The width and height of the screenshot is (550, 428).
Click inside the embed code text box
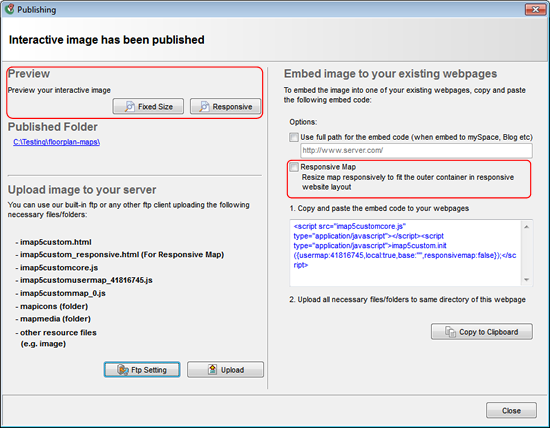pos(405,253)
